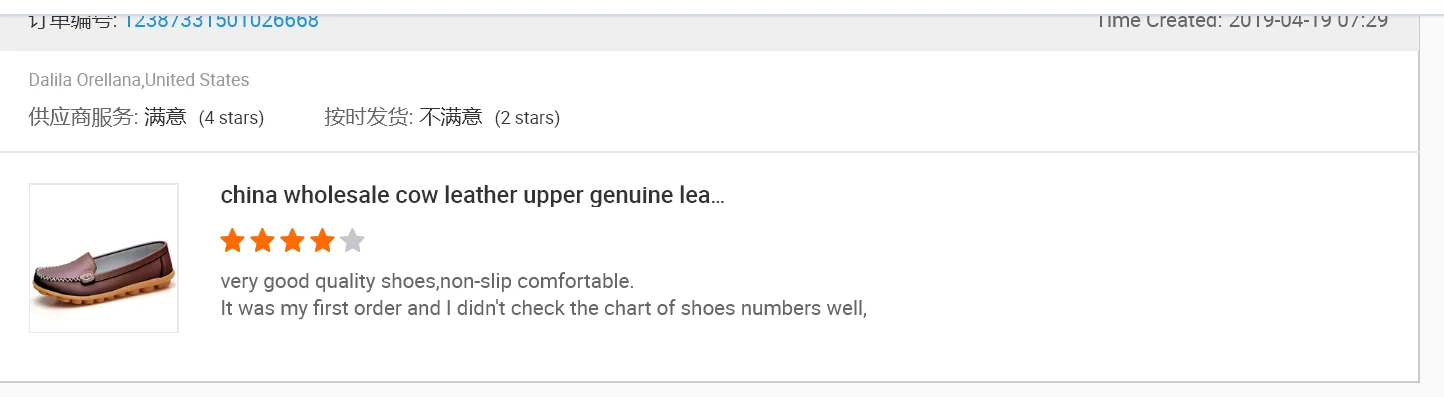Click the second orange rating star
The width and height of the screenshot is (1444, 397).
click(x=262, y=241)
